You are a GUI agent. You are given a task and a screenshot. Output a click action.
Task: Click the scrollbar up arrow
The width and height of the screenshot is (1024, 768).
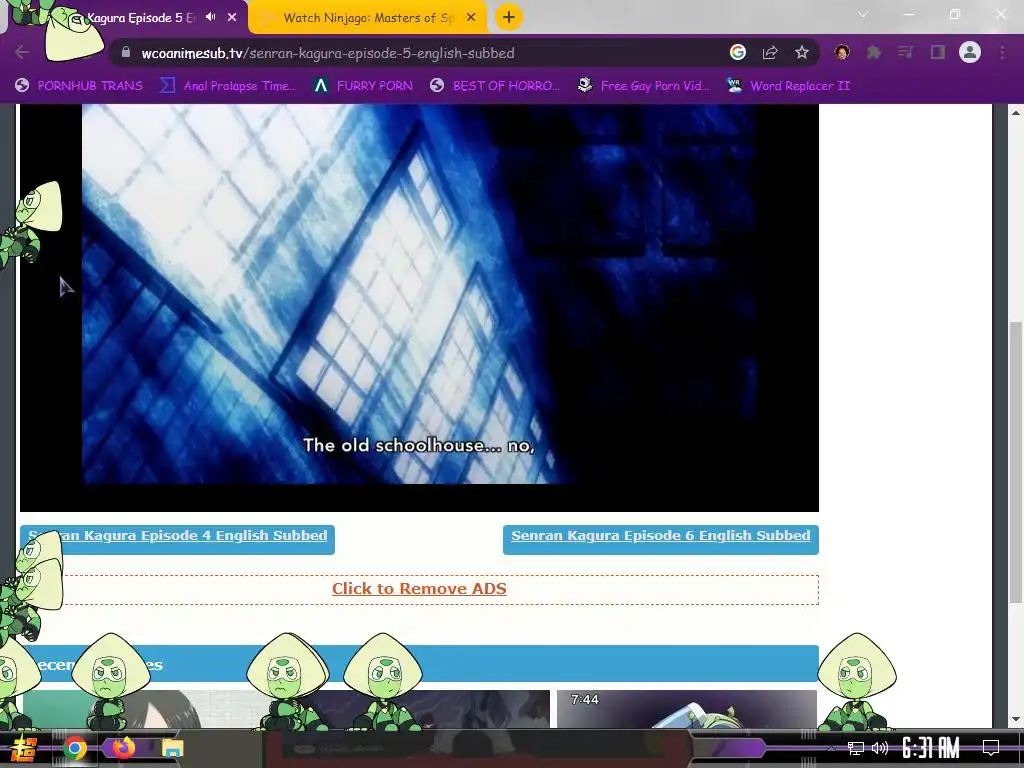click(1016, 112)
